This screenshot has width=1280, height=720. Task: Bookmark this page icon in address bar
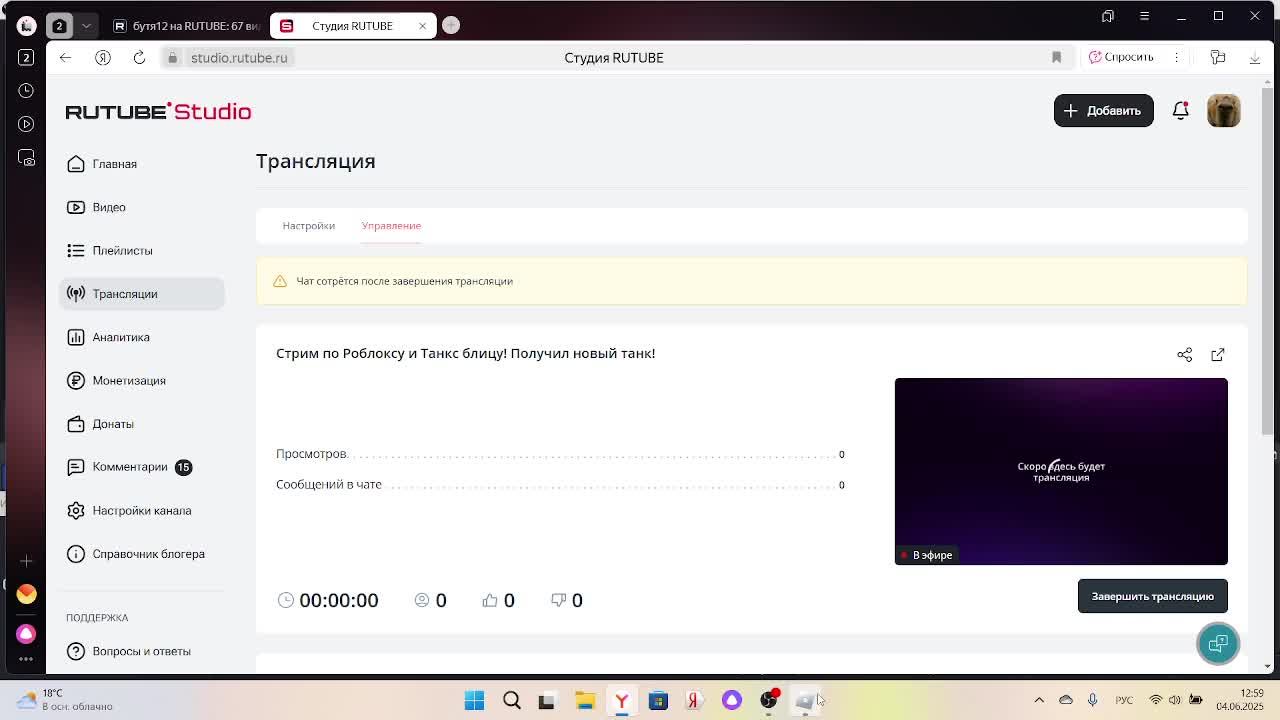point(1056,58)
